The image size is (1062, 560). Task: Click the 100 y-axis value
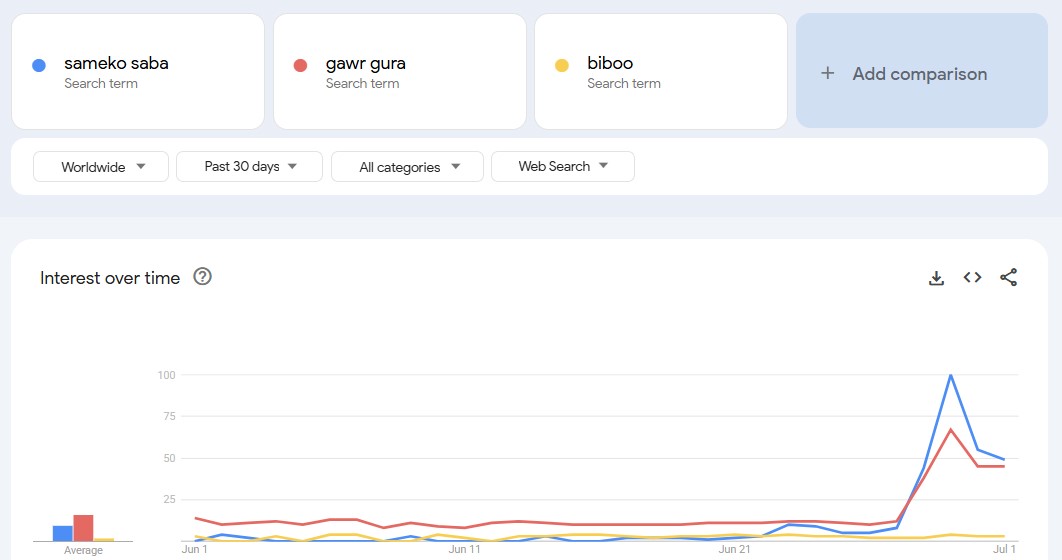click(x=167, y=375)
